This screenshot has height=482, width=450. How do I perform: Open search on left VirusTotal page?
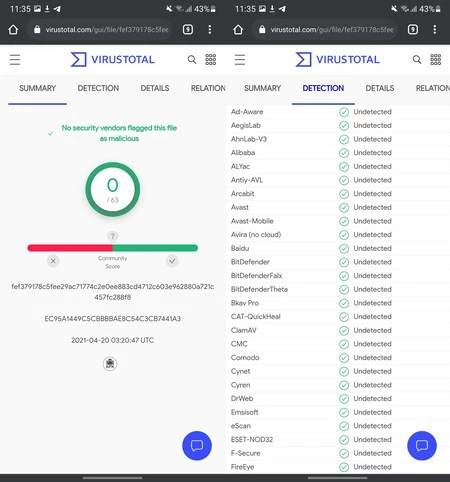192,60
